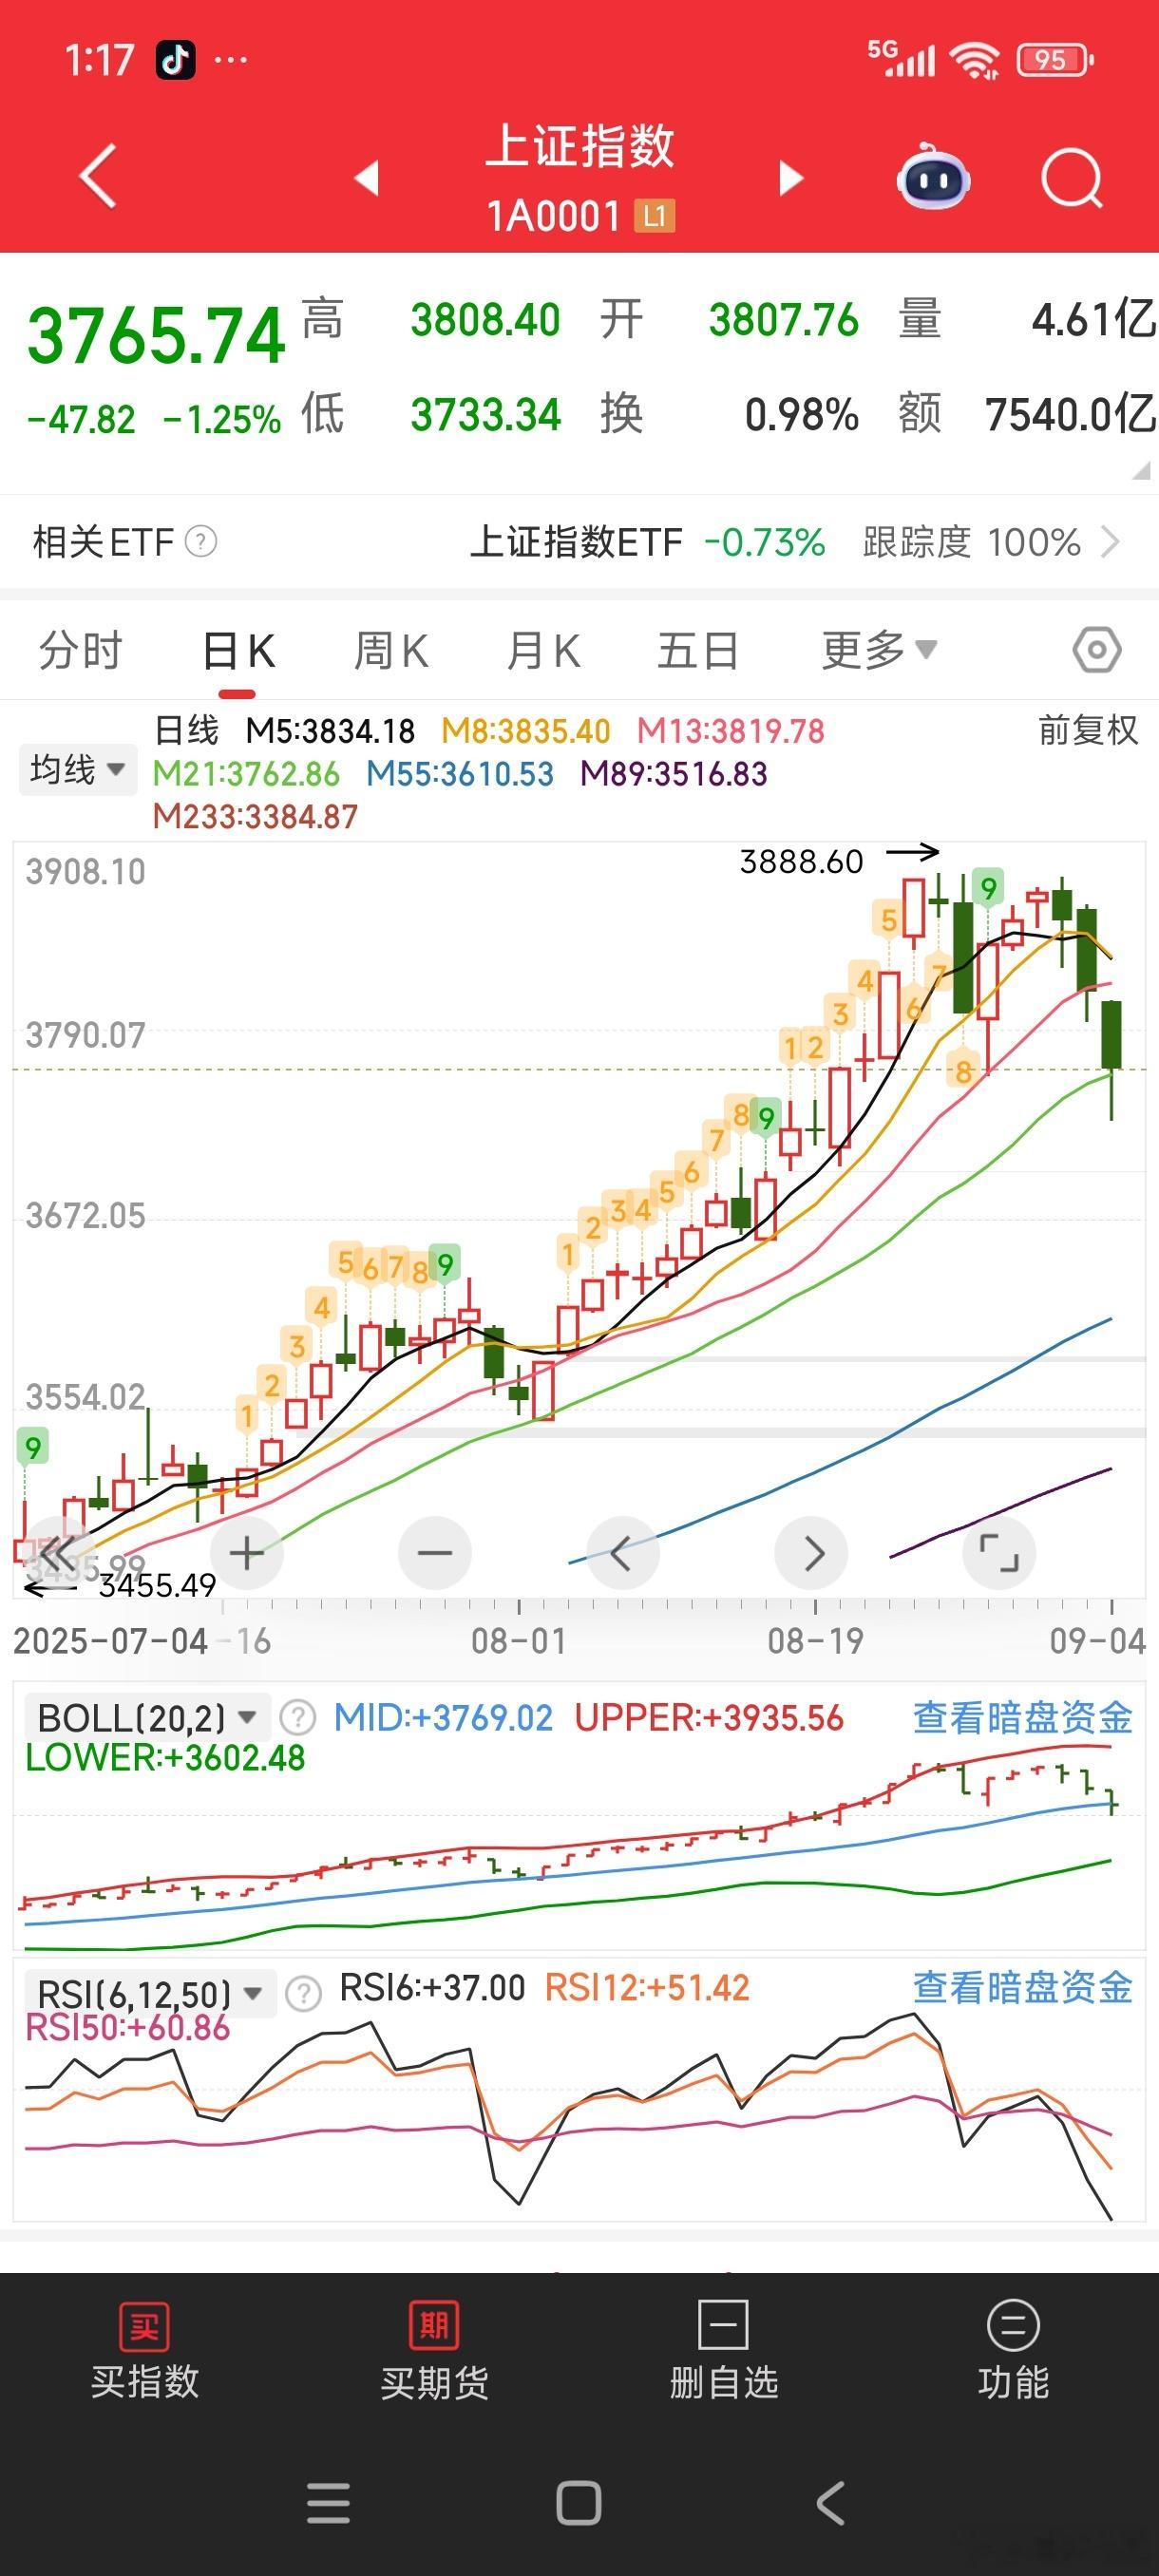
Task: Tap help icon beside BOLL indicator
Action: pos(297,1718)
